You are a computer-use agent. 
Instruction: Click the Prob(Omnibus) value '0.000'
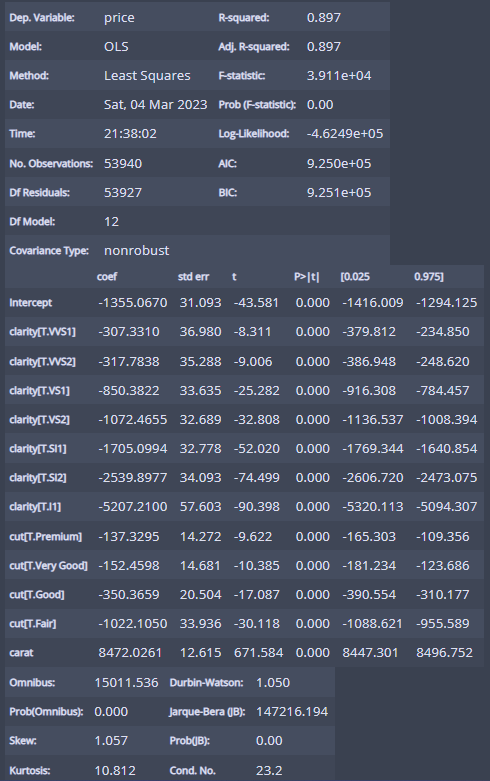click(111, 712)
